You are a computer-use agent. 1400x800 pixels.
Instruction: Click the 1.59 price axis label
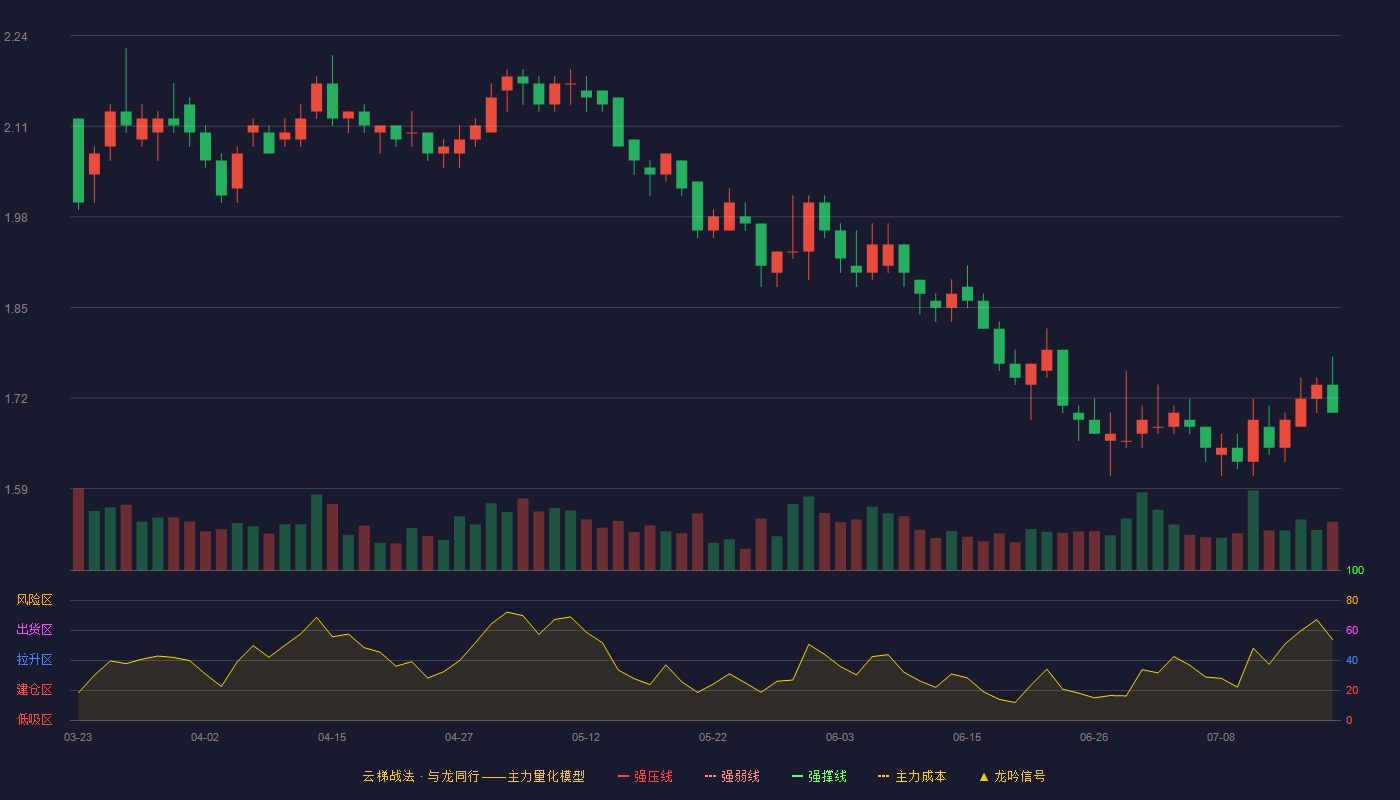coord(16,490)
